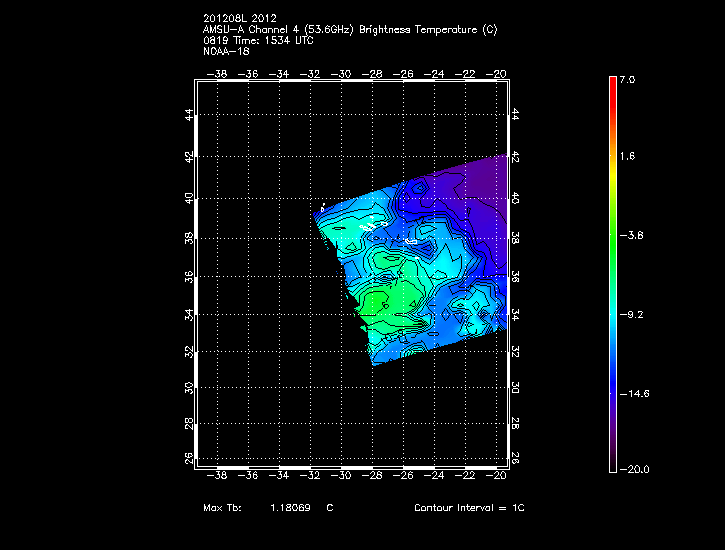Click the Contour Interval = 1C text

(x=469, y=508)
